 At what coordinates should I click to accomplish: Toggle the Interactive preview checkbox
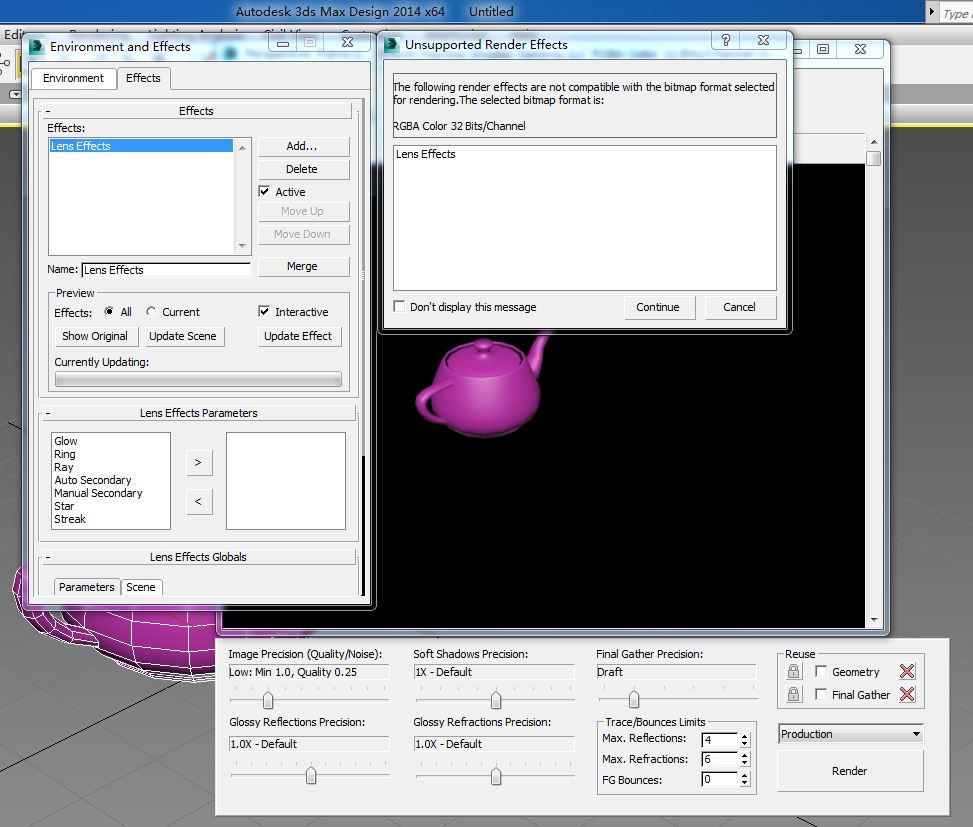(x=264, y=311)
